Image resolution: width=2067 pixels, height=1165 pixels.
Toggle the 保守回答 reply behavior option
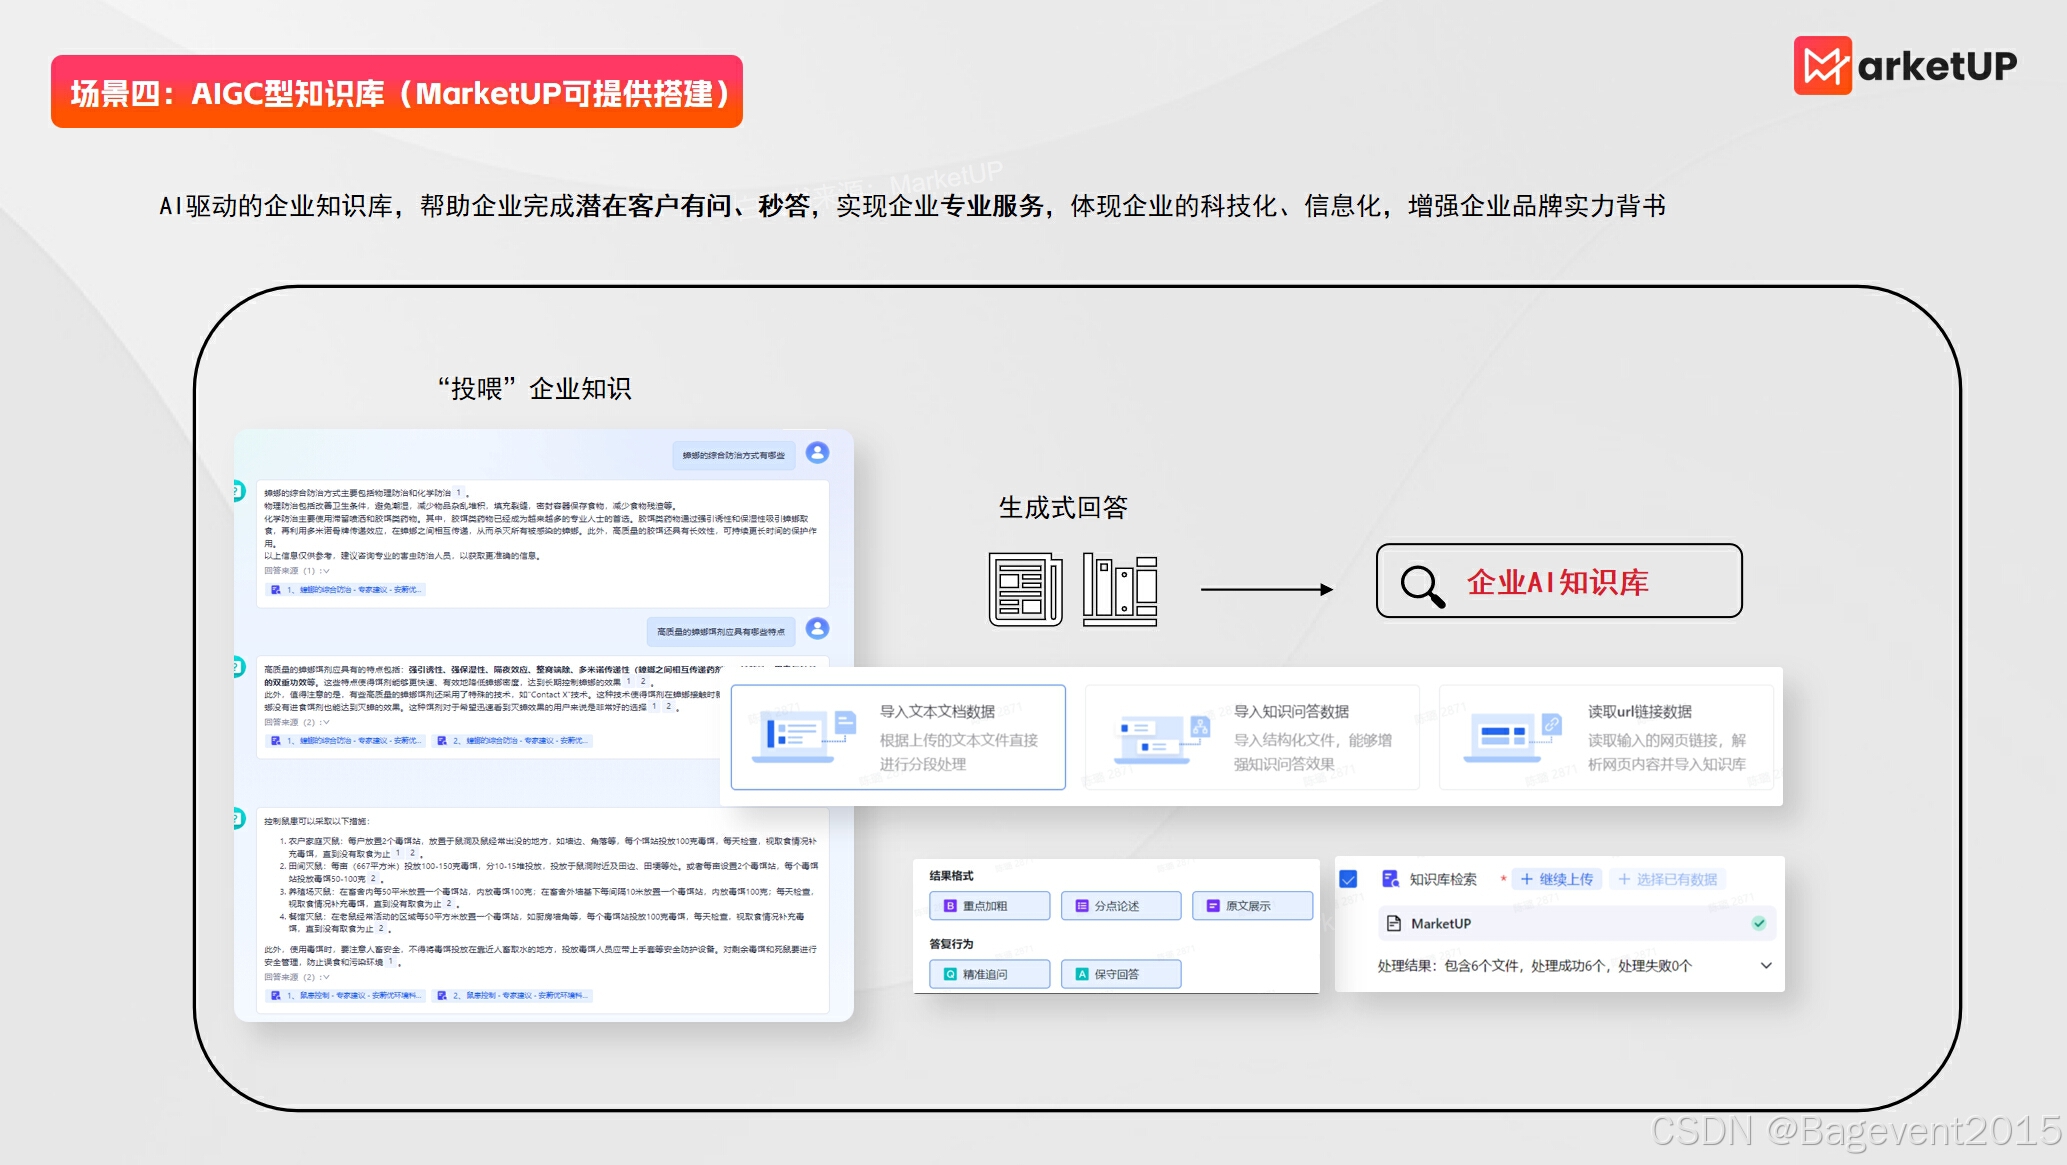tap(1120, 974)
